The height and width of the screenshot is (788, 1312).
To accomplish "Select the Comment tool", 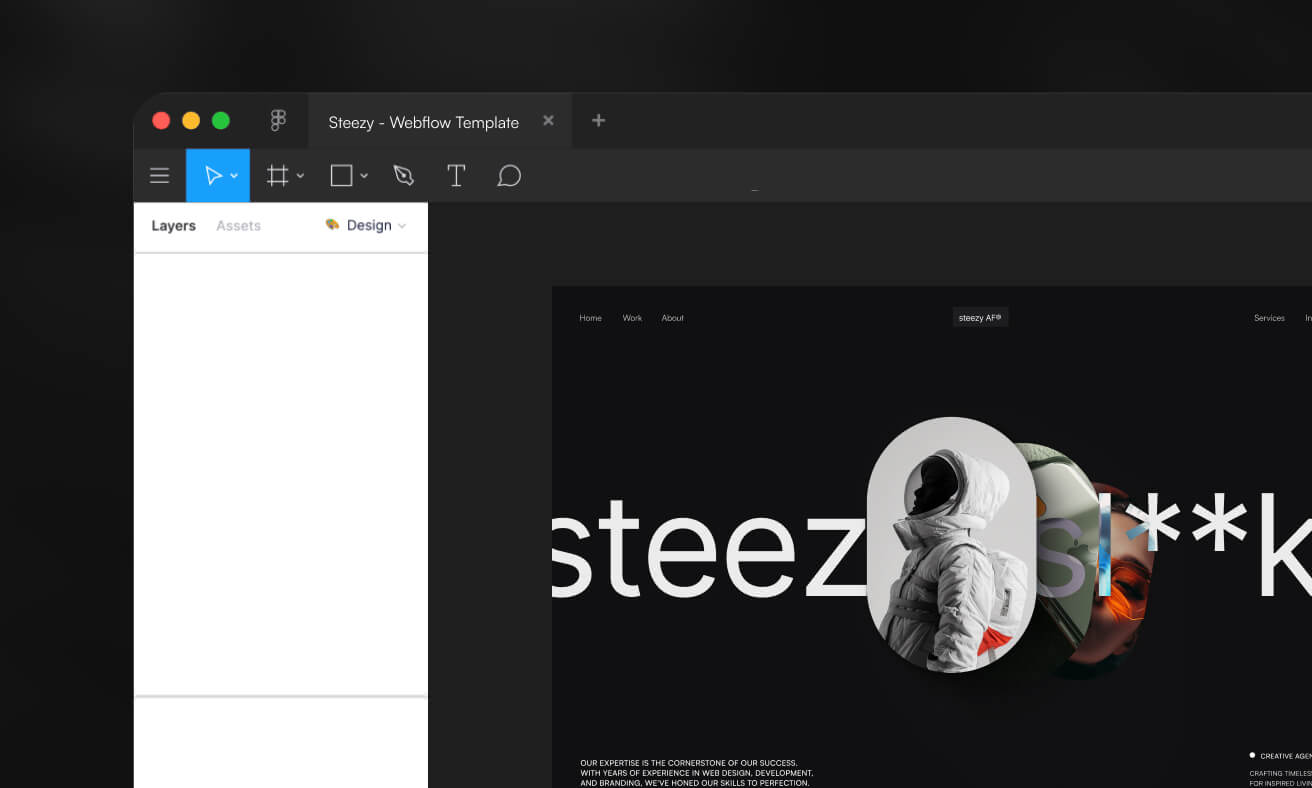I will (x=509, y=176).
